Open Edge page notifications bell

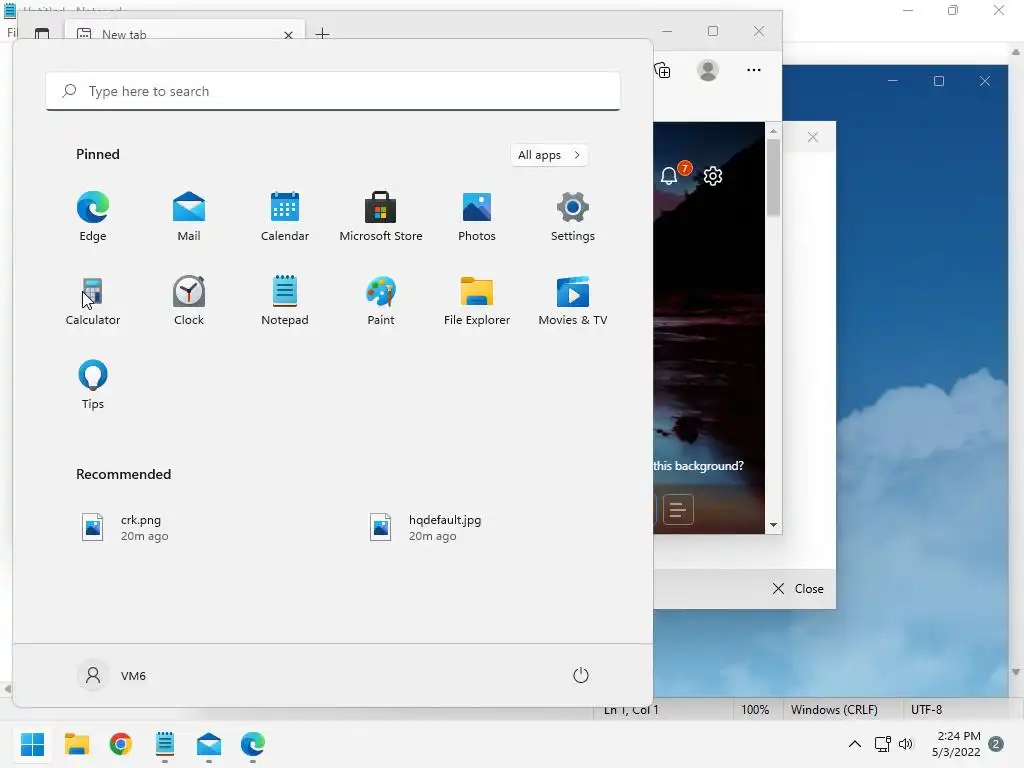pyautogui.click(x=669, y=175)
